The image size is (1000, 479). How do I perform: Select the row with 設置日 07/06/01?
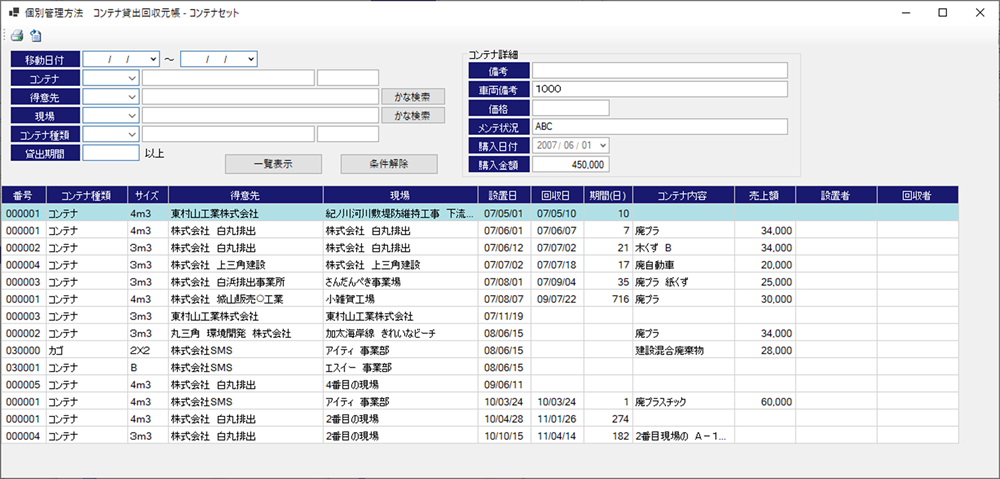pyautogui.click(x=480, y=230)
